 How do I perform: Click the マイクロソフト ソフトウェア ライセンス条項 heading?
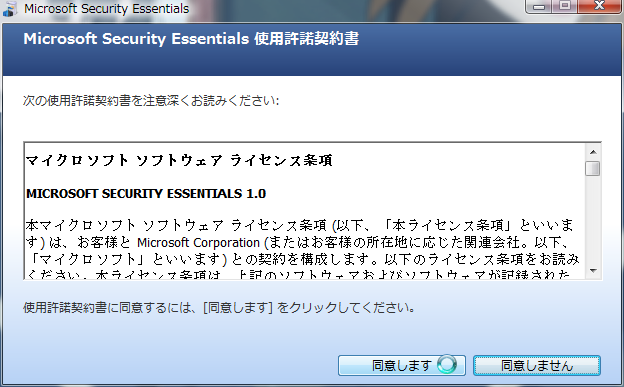coord(179,160)
